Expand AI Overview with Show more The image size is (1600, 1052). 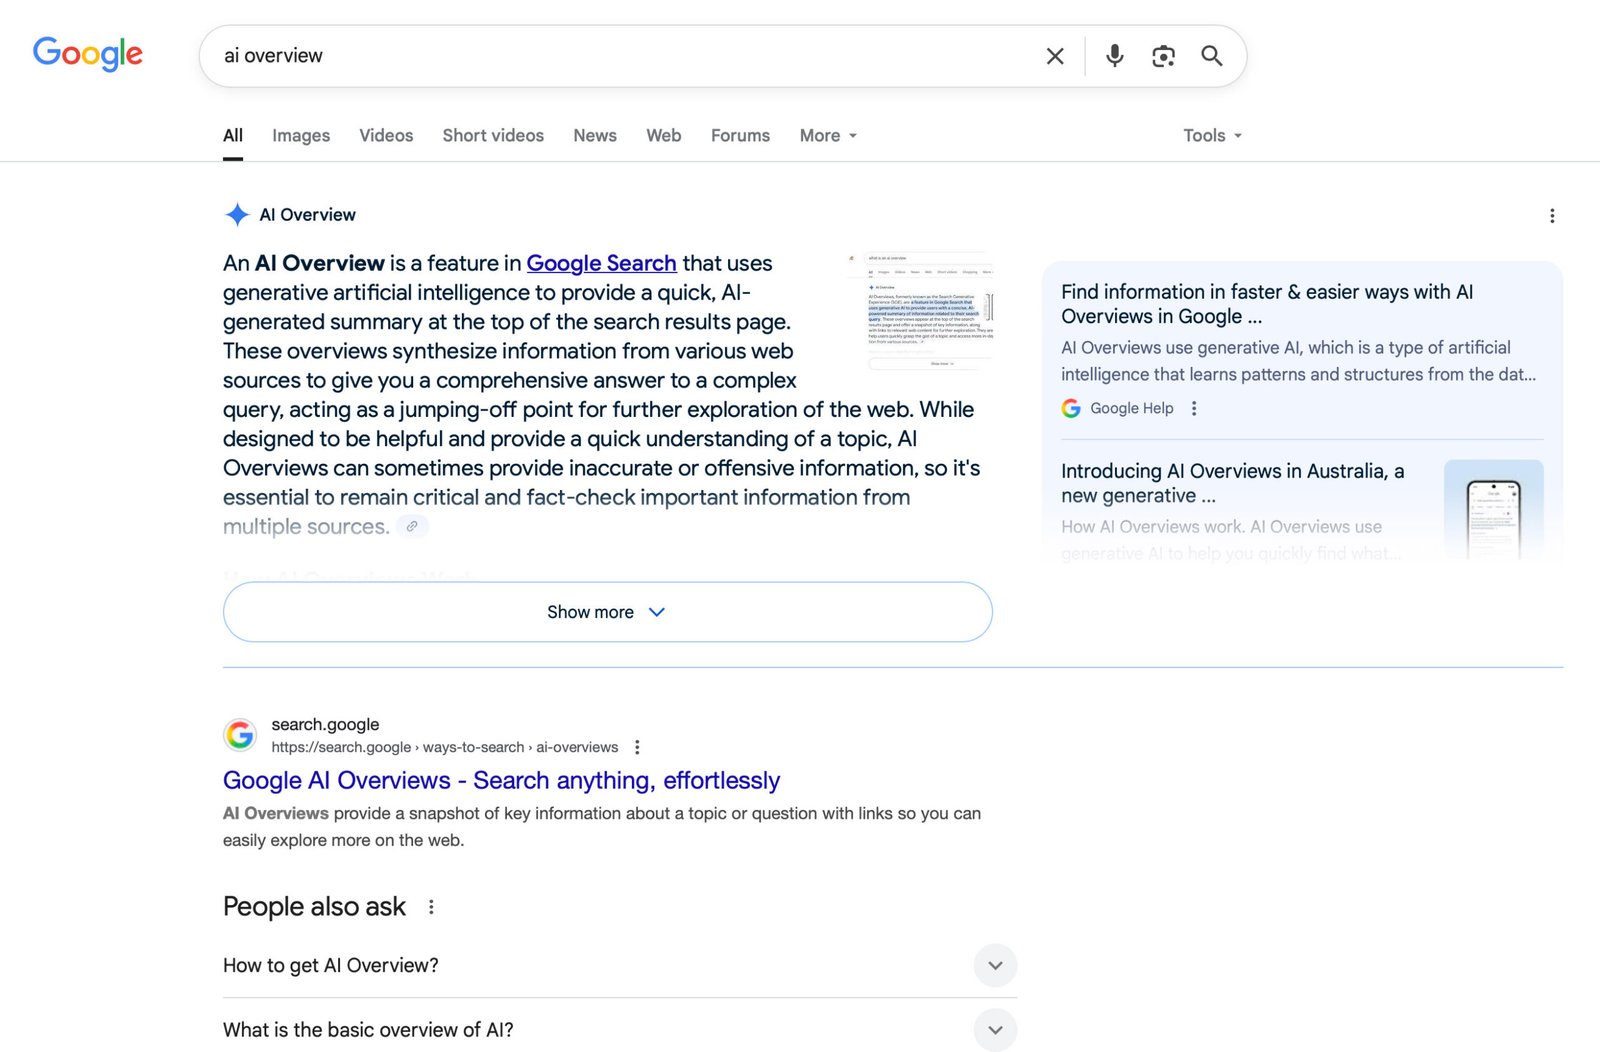click(x=607, y=612)
